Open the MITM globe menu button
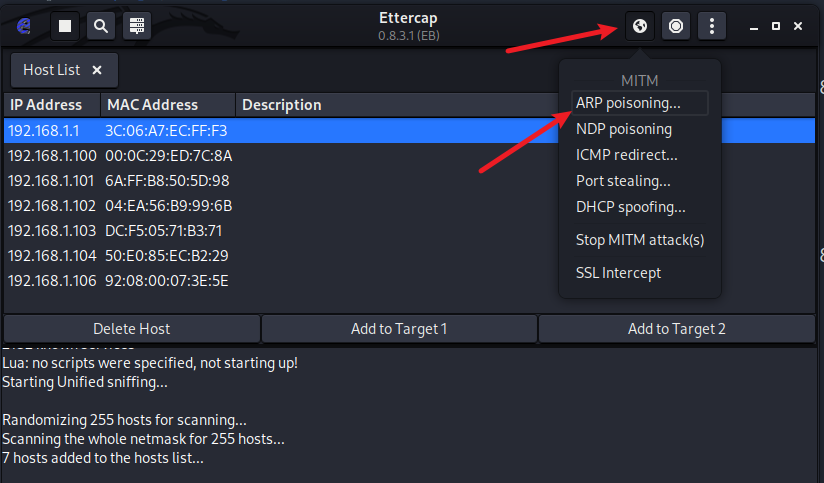This screenshot has height=483, width=824. pos(640,26)
